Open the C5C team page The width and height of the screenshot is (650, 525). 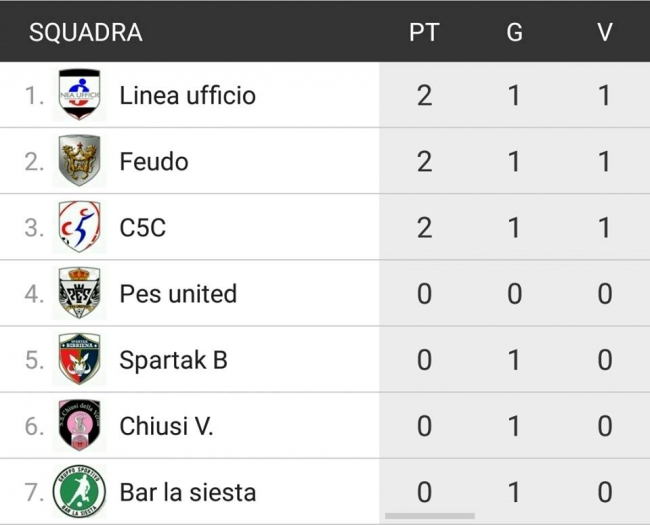143,227
